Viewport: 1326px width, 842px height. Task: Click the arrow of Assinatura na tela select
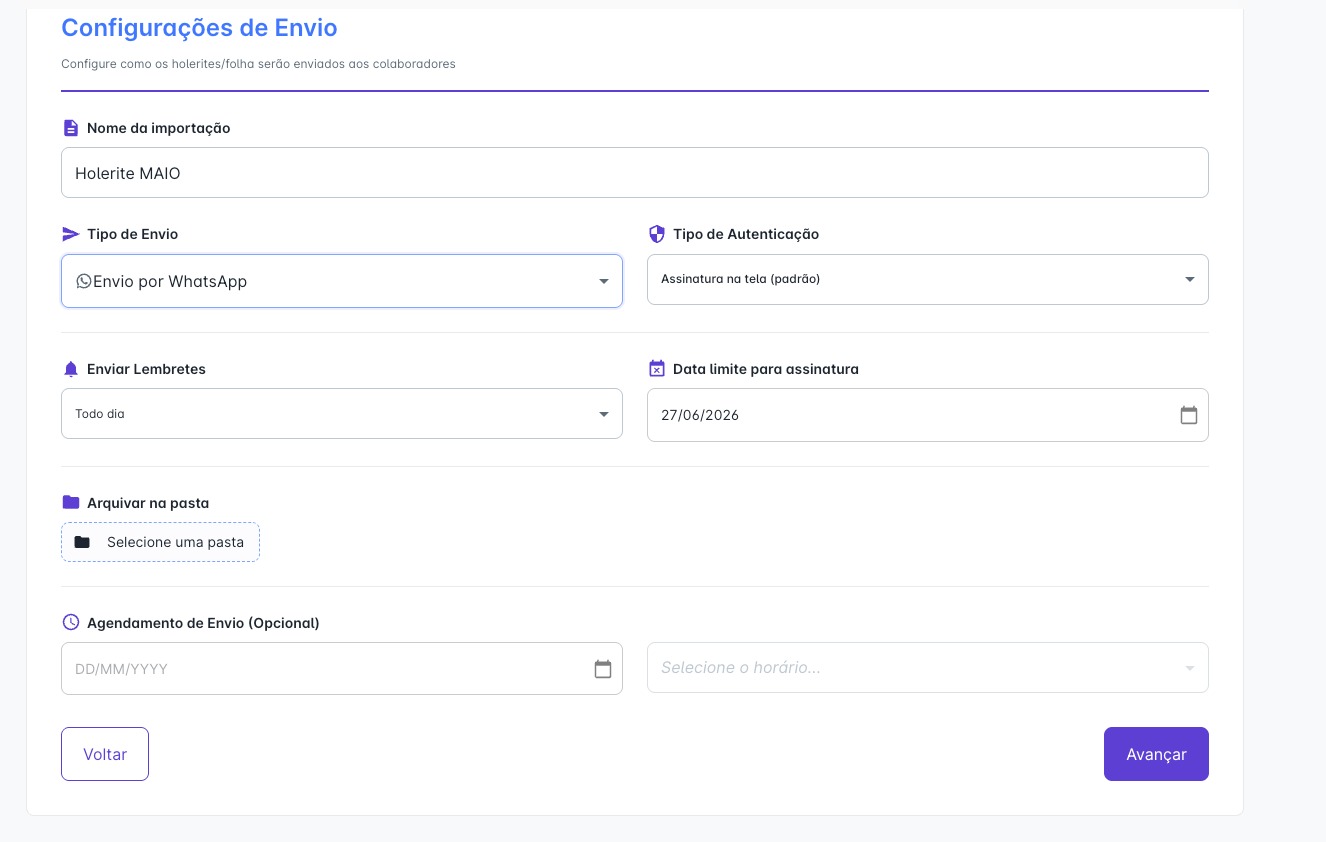(1190, 280)
